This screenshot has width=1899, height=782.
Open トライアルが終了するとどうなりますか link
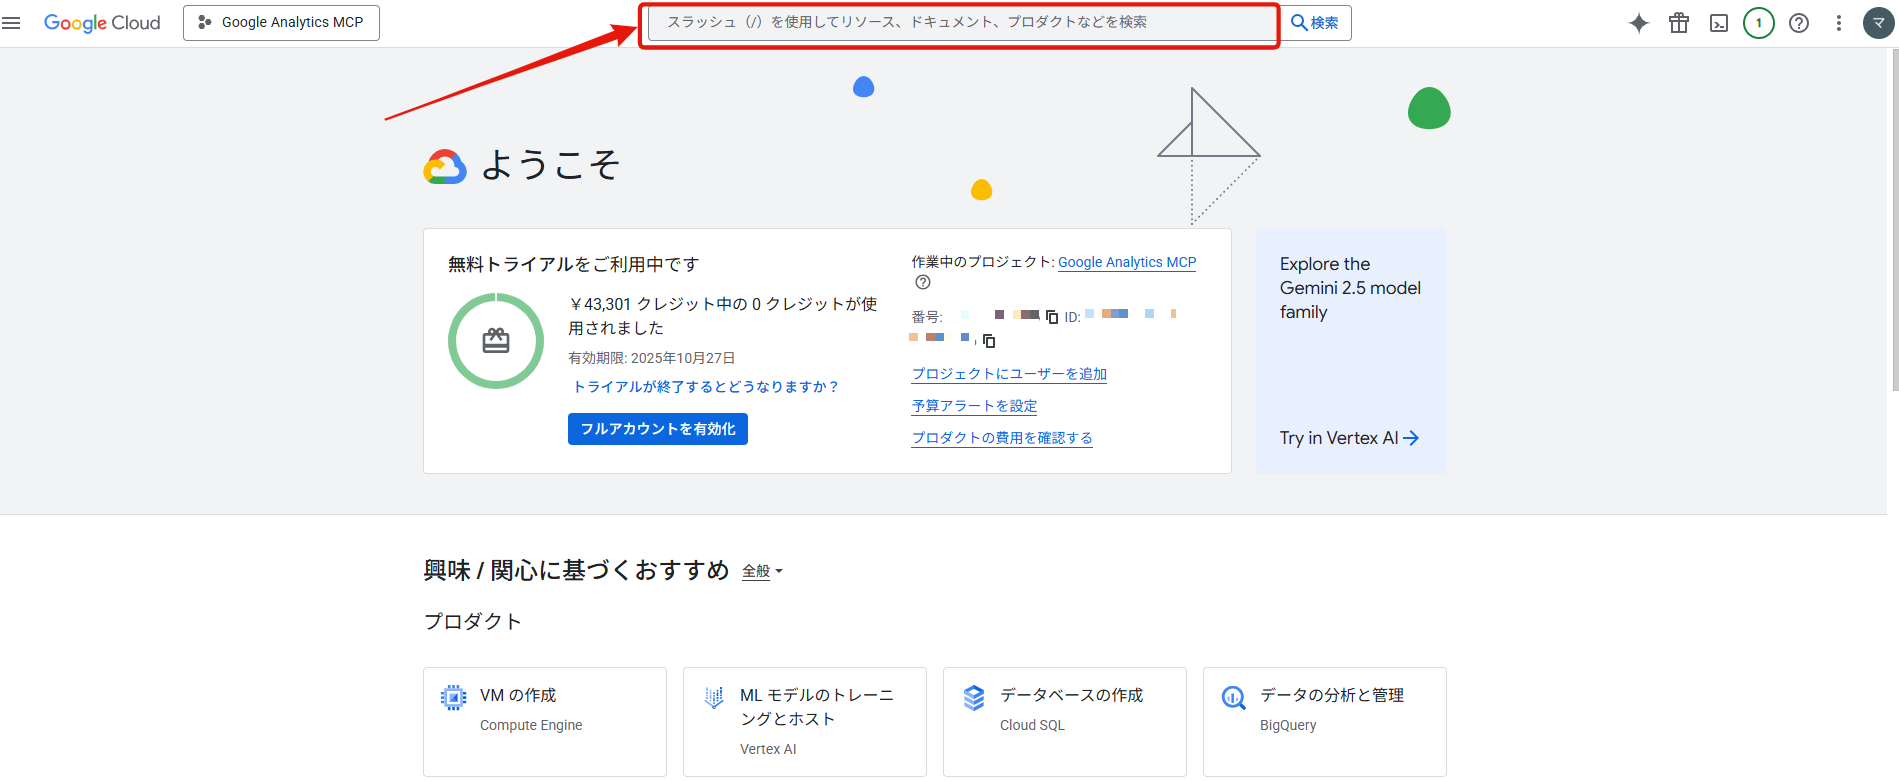706,387
